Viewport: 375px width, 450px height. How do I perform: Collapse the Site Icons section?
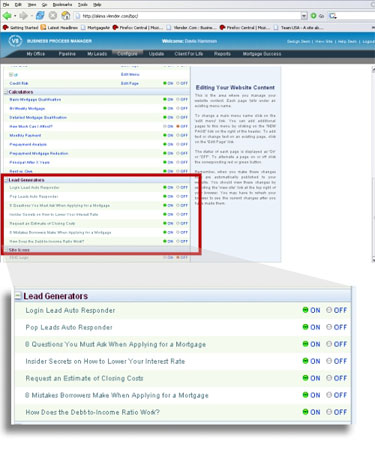pyautogui.click(x=6, y=250)
